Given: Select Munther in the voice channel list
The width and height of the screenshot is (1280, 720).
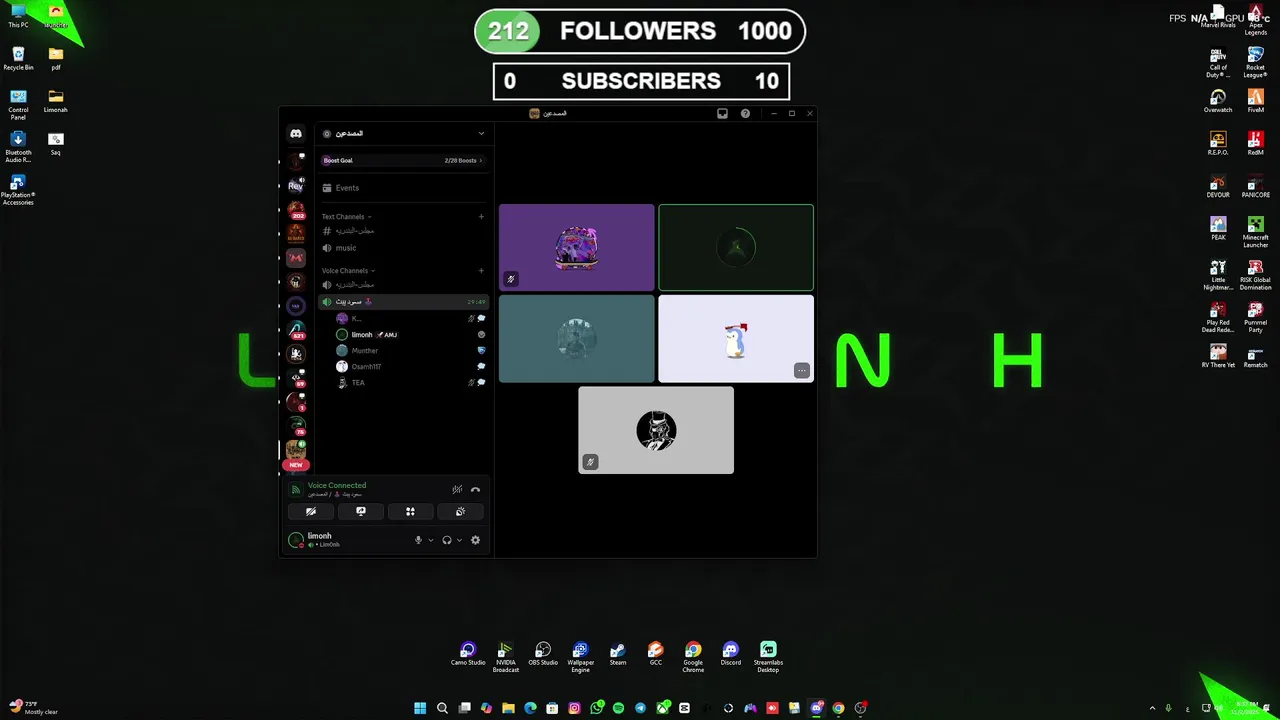Looking at the screenshot, I should pos(410,351).
